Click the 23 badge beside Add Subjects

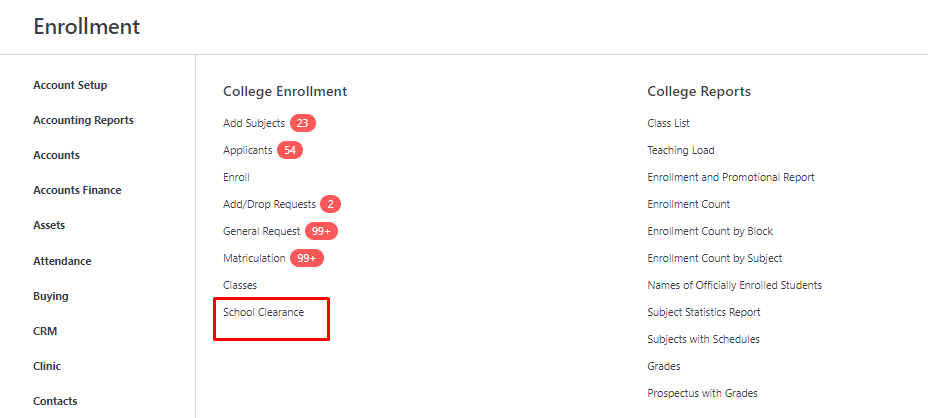[302, 123]
